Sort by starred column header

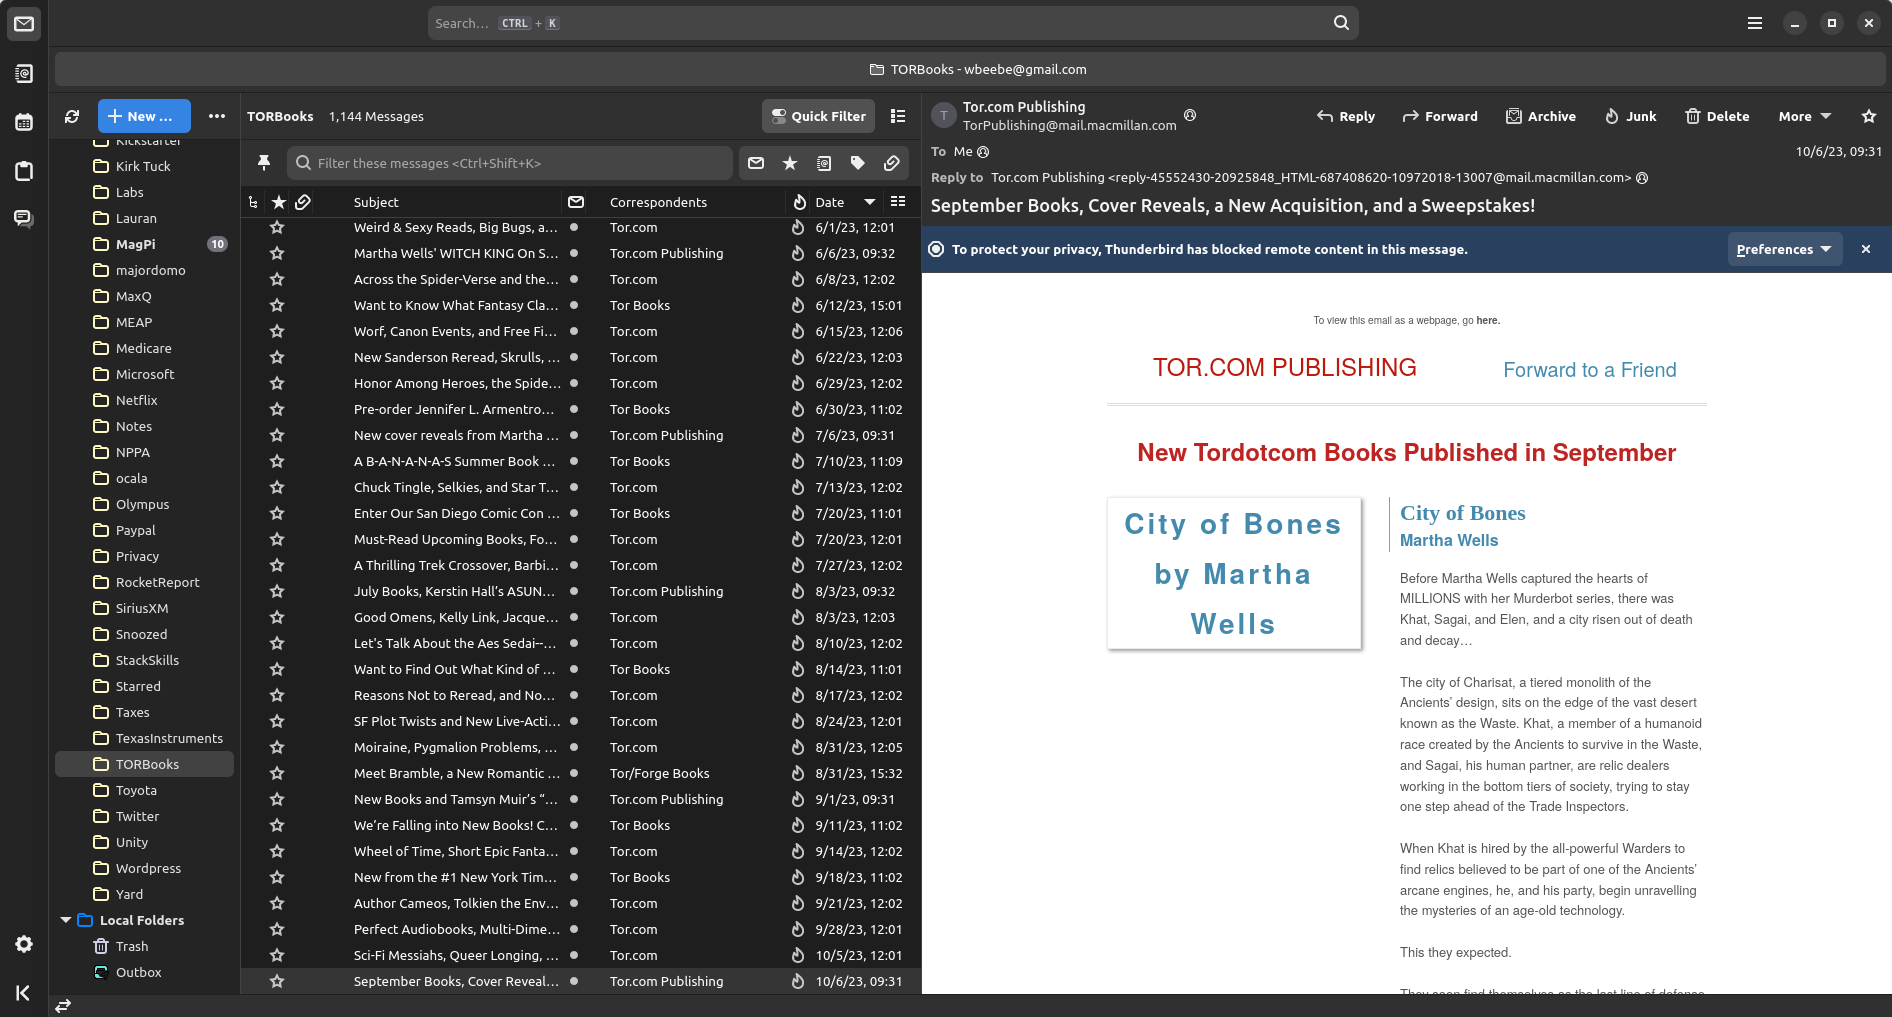279,202
